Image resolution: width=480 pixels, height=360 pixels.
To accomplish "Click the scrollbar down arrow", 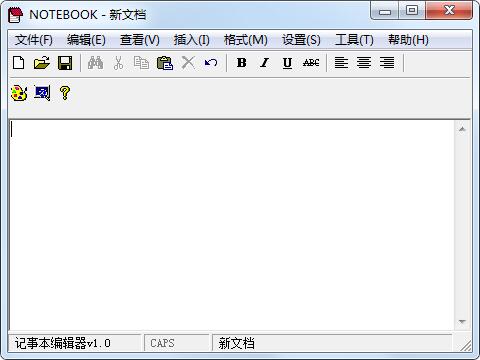I will pyautogui.click(x=462, y=321).
